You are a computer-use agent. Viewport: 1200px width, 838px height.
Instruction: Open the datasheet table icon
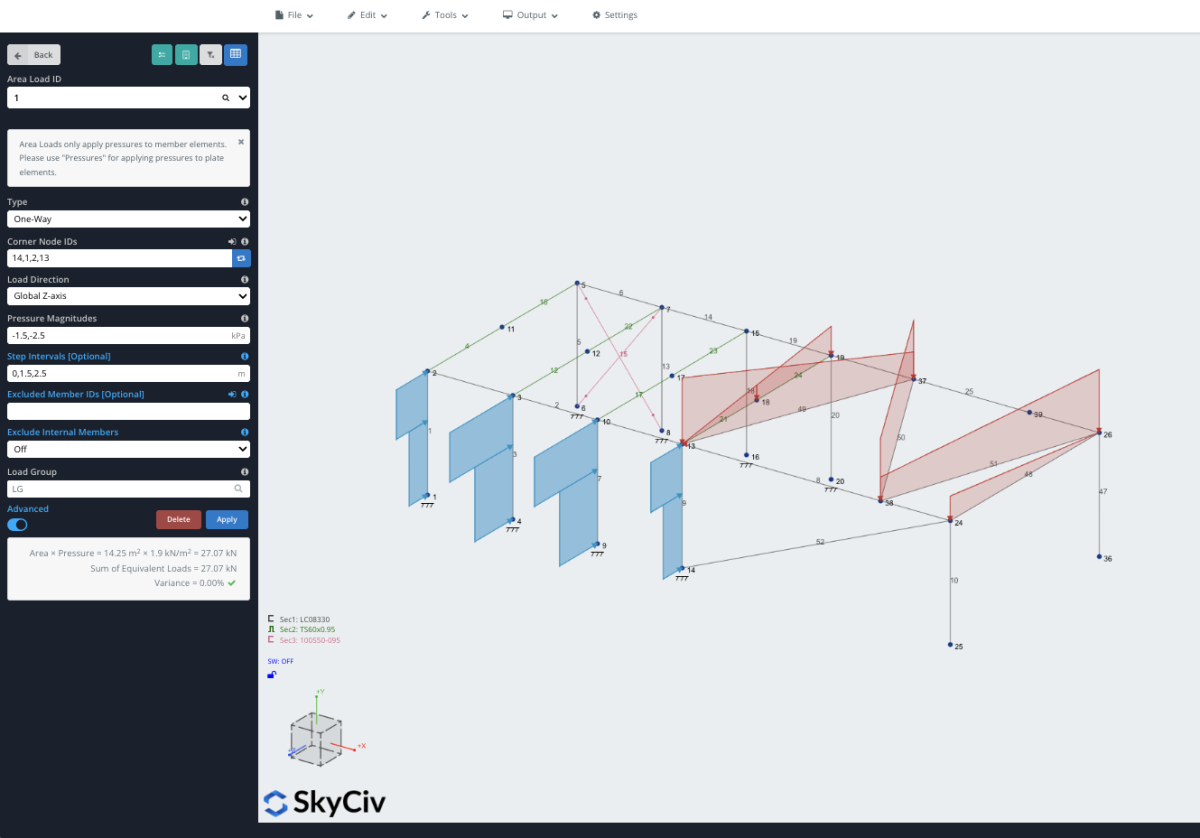click(x=235, y=54)
